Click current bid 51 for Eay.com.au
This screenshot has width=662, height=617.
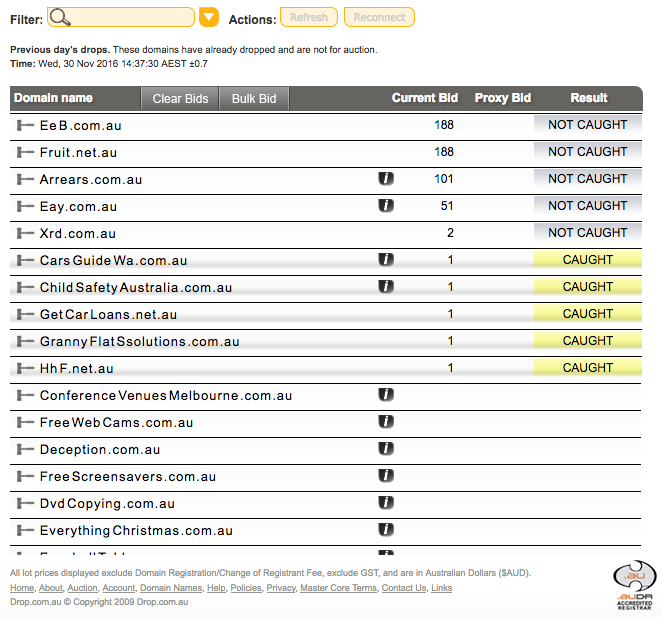click(447, 206)
